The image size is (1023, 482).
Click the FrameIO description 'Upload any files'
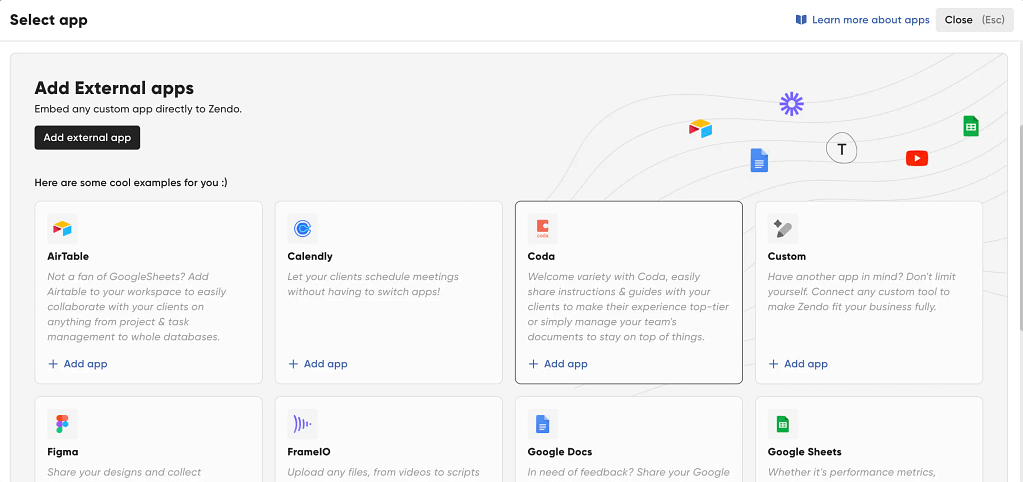coord(384,472)
